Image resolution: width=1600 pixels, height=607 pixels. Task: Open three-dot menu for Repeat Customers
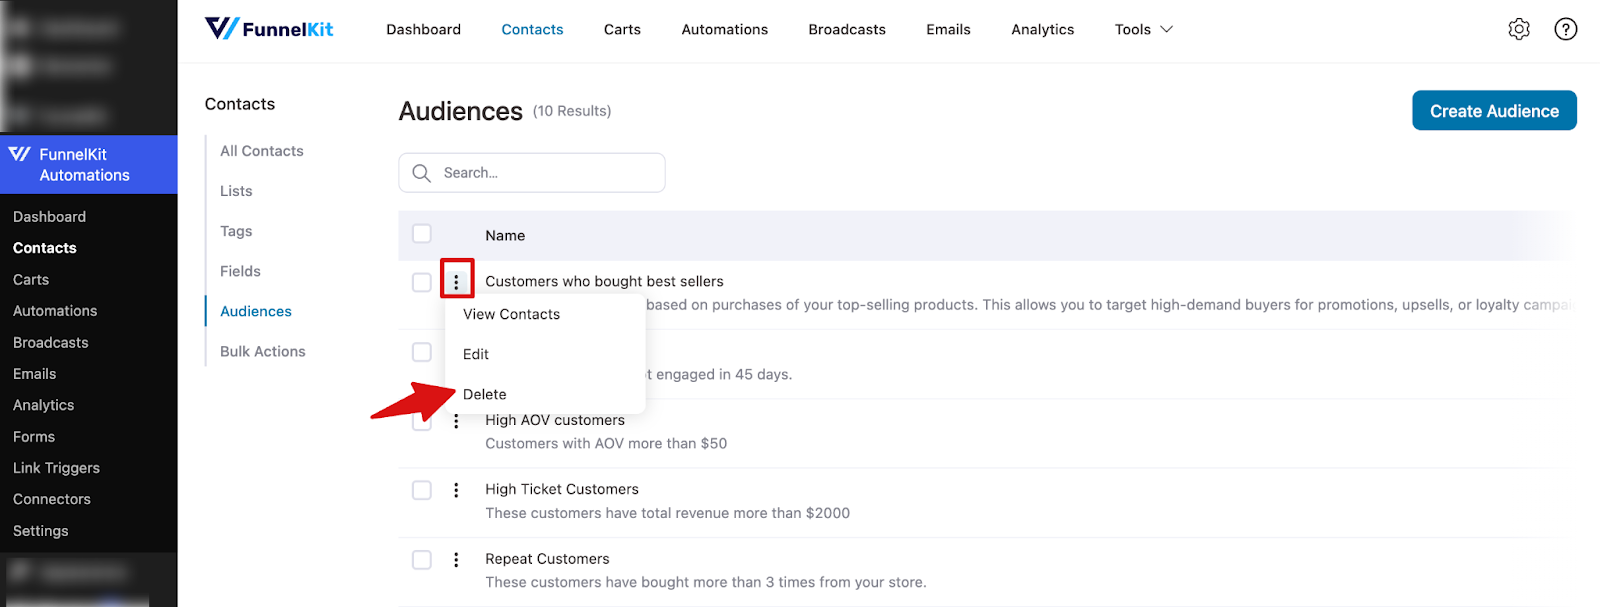456,560
